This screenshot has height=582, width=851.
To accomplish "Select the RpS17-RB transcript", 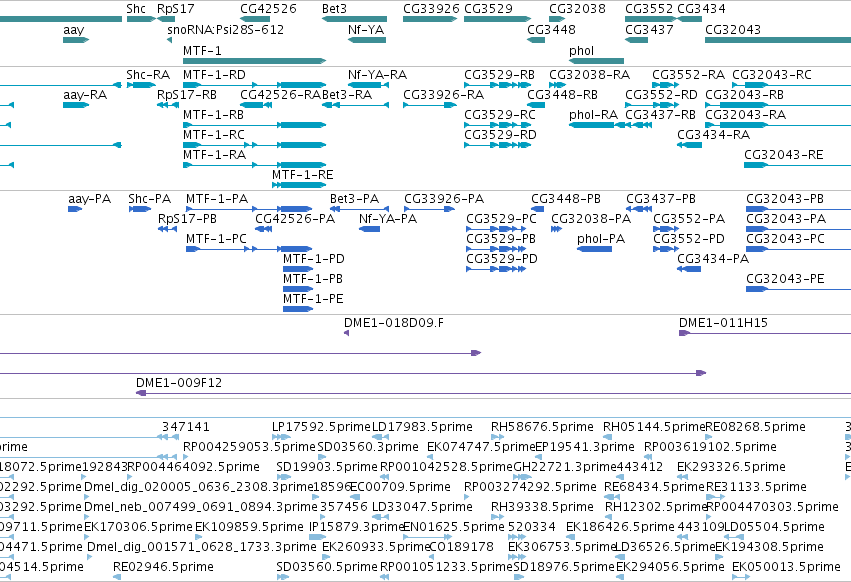I will point(167,105).
